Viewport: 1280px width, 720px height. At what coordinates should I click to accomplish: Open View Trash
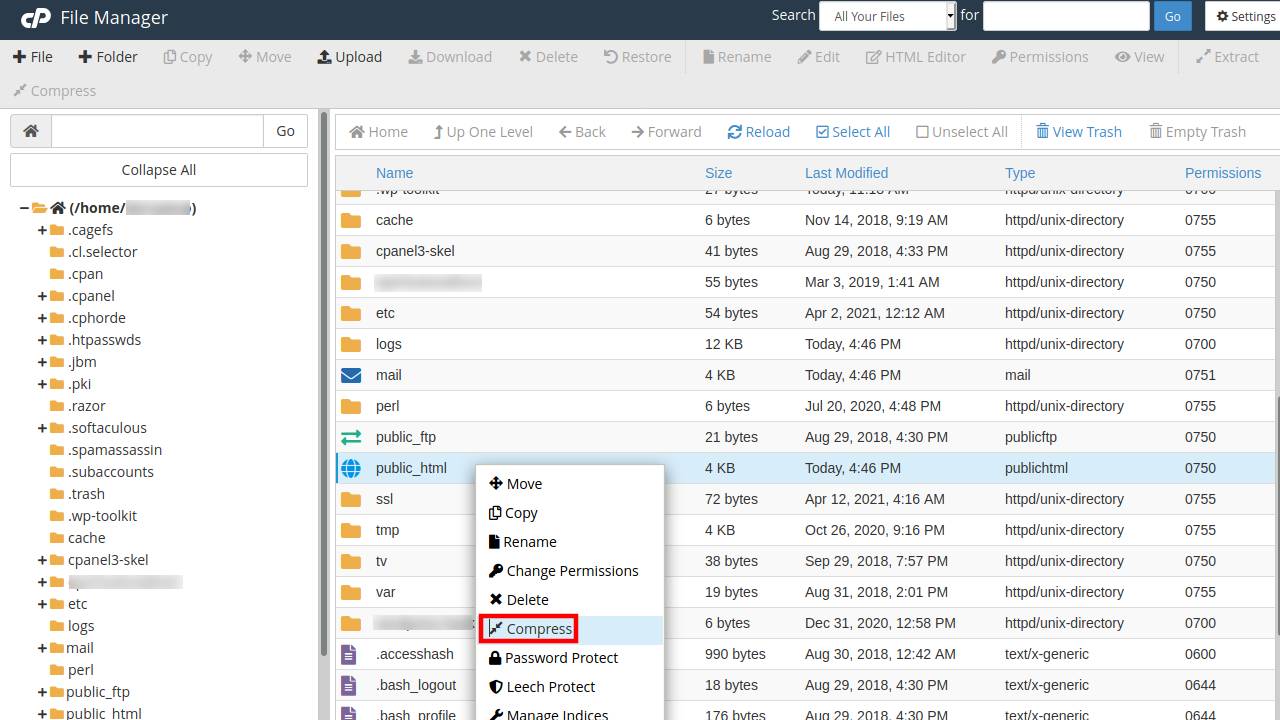tap(1079, 132)
